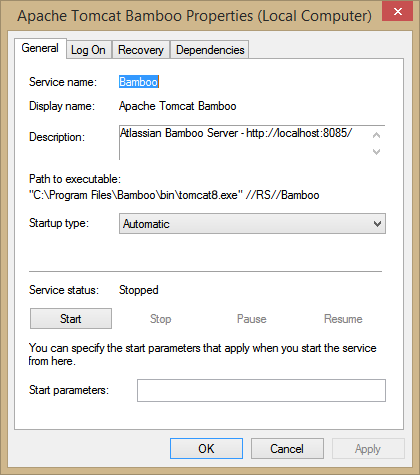
Task: Click the description scroll up arrow
Action: (x=376, y=135)
